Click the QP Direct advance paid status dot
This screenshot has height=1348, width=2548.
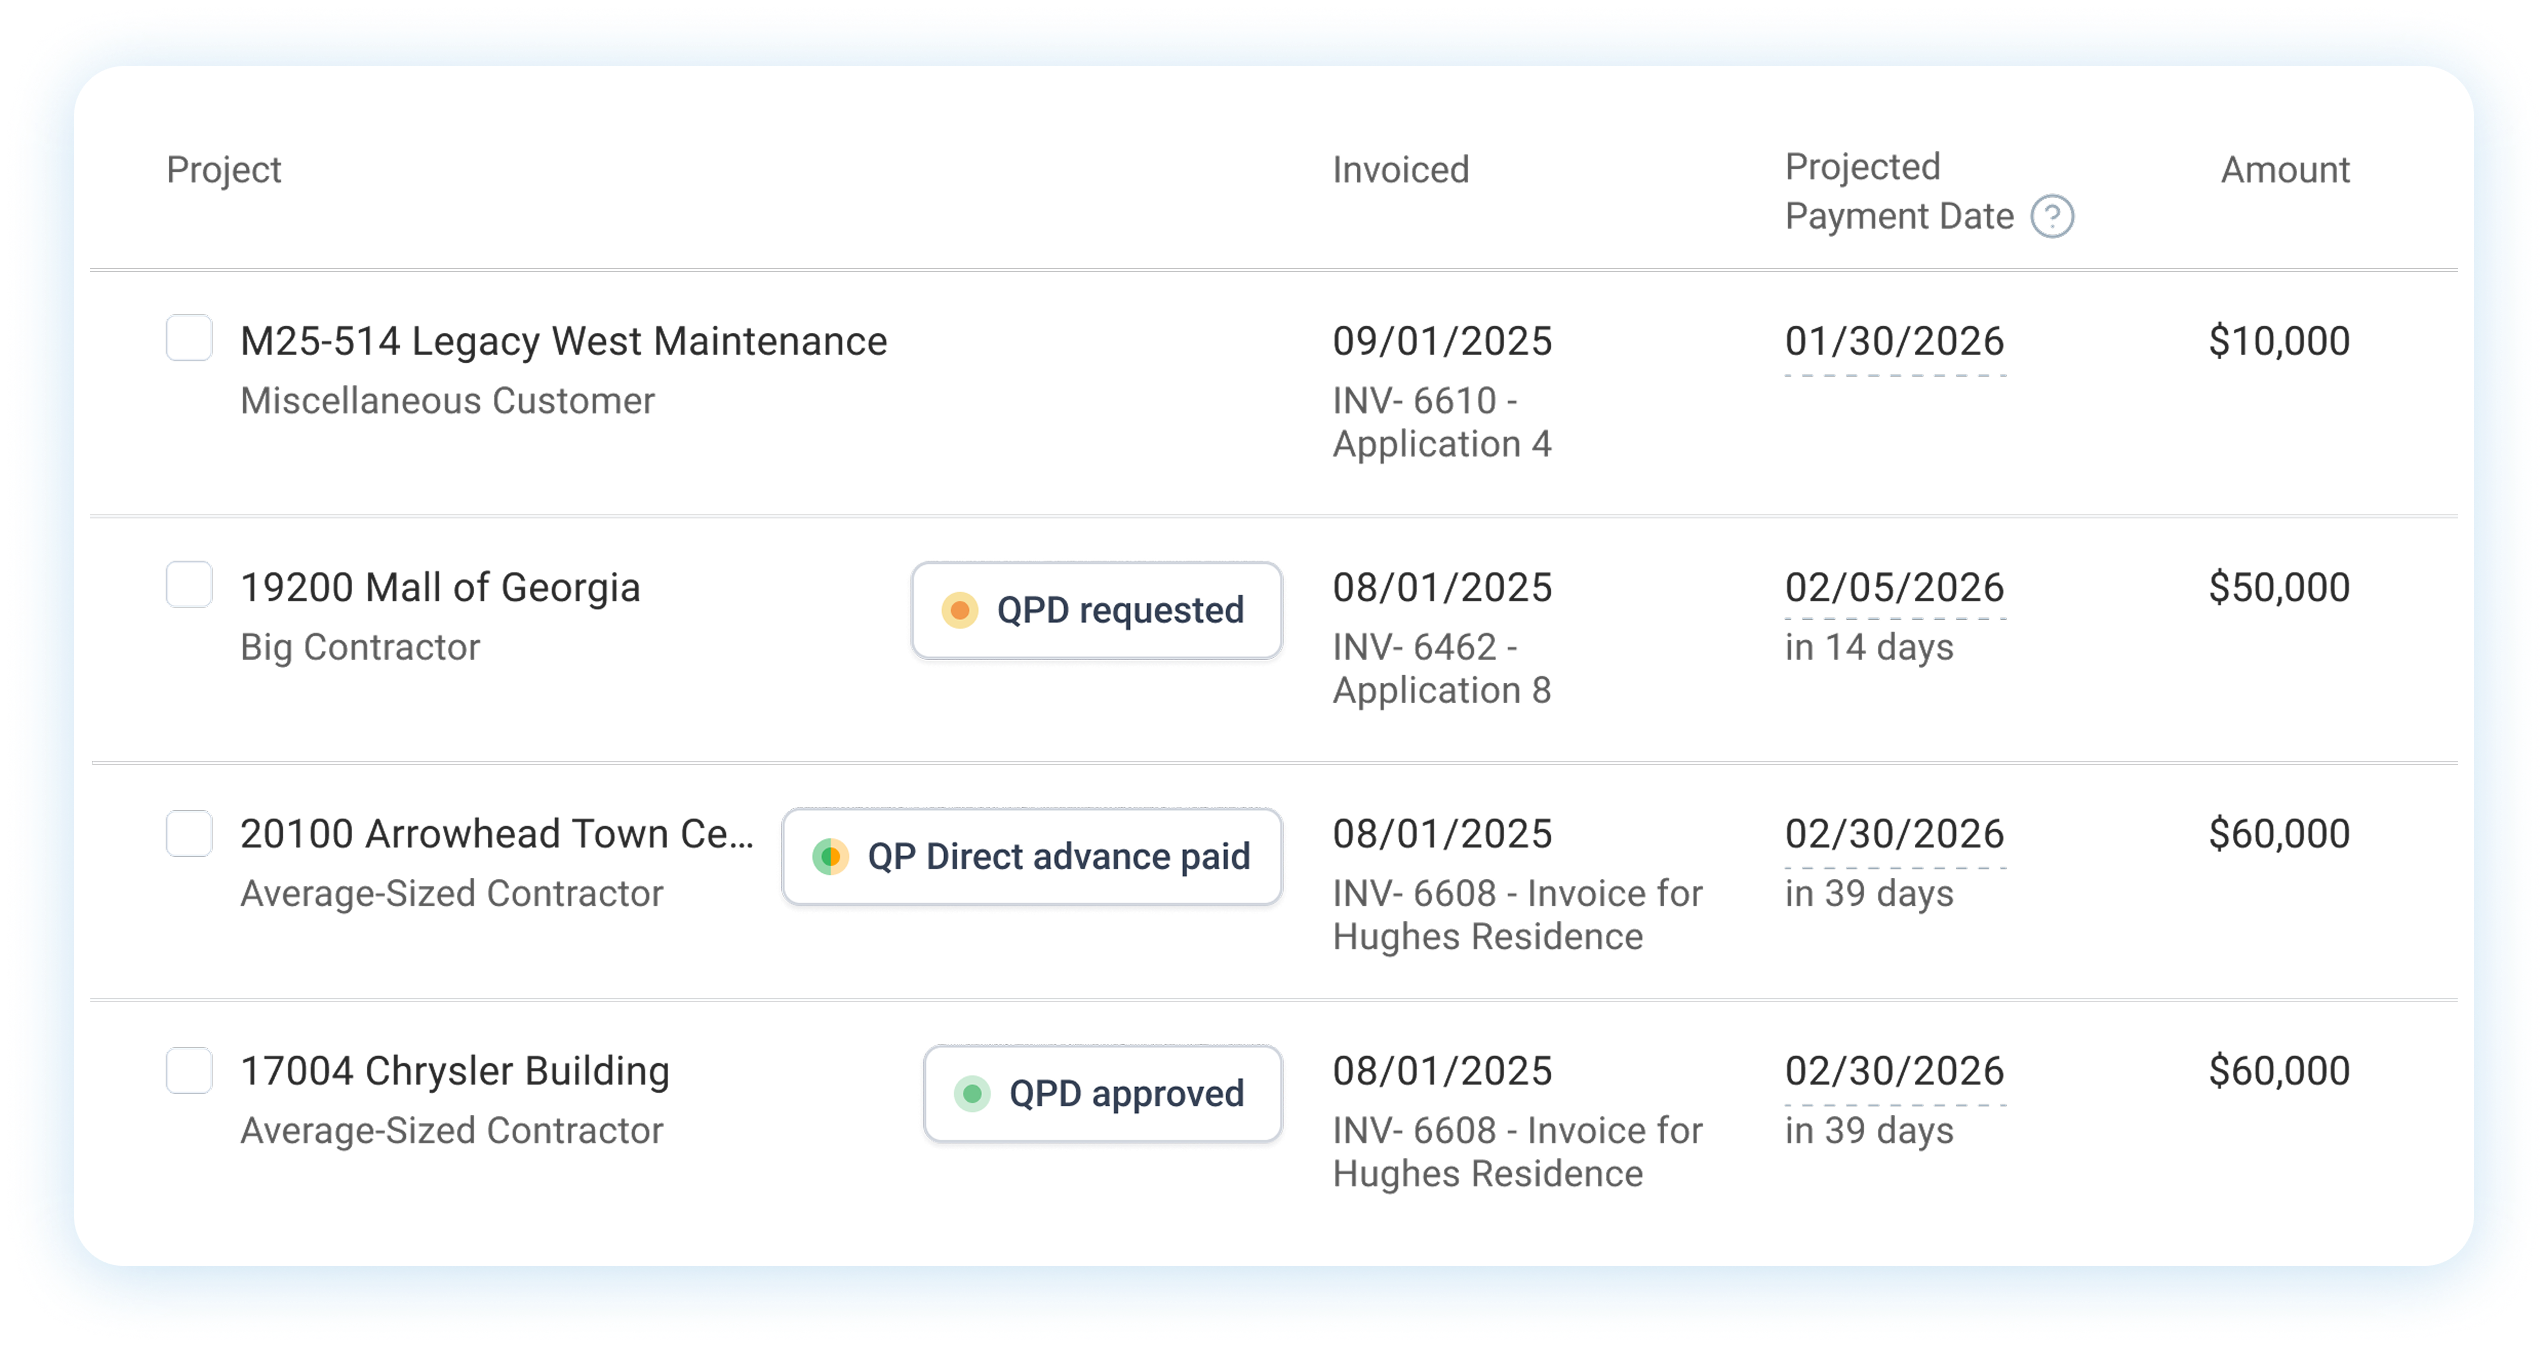[x=830, y=857]
